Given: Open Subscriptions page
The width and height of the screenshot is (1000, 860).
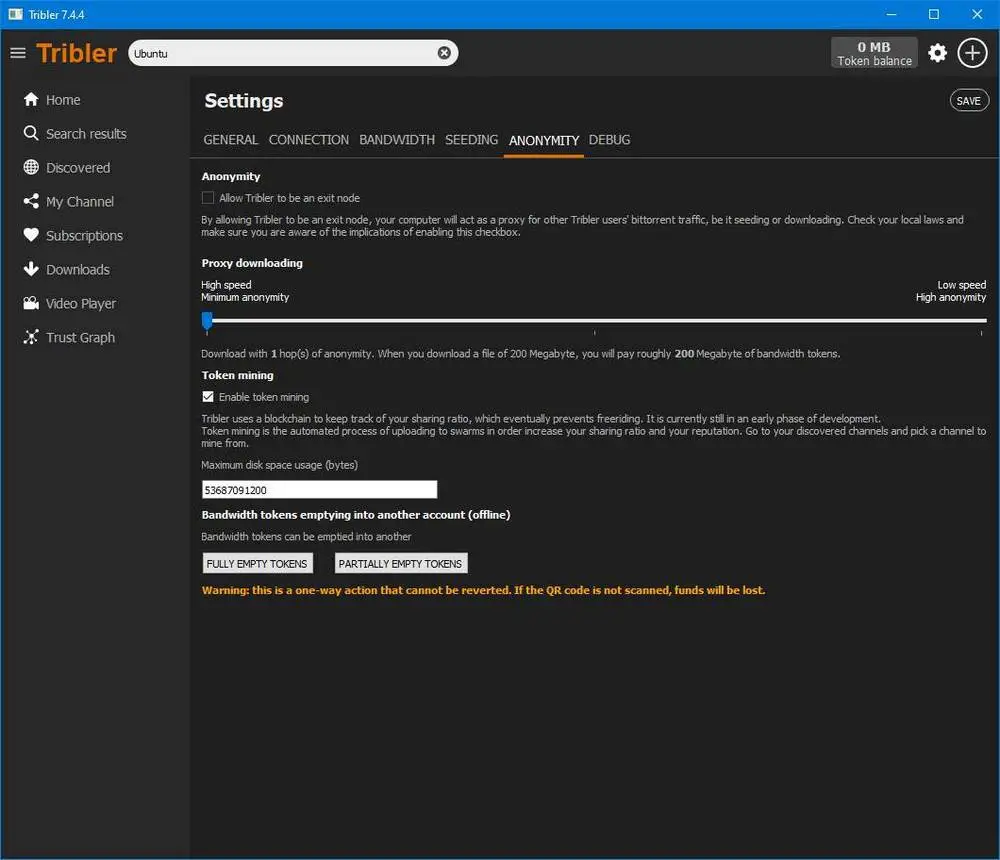Looking at the screenshot, I should point(84,235).
